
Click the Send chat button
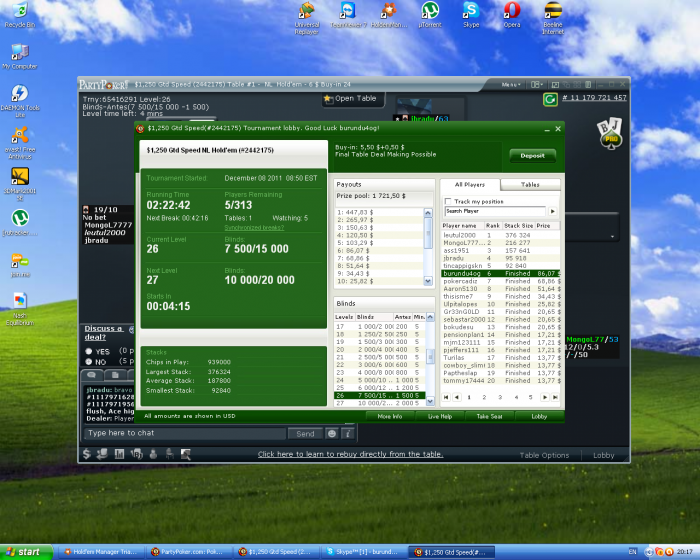click(x=305, y=434)
